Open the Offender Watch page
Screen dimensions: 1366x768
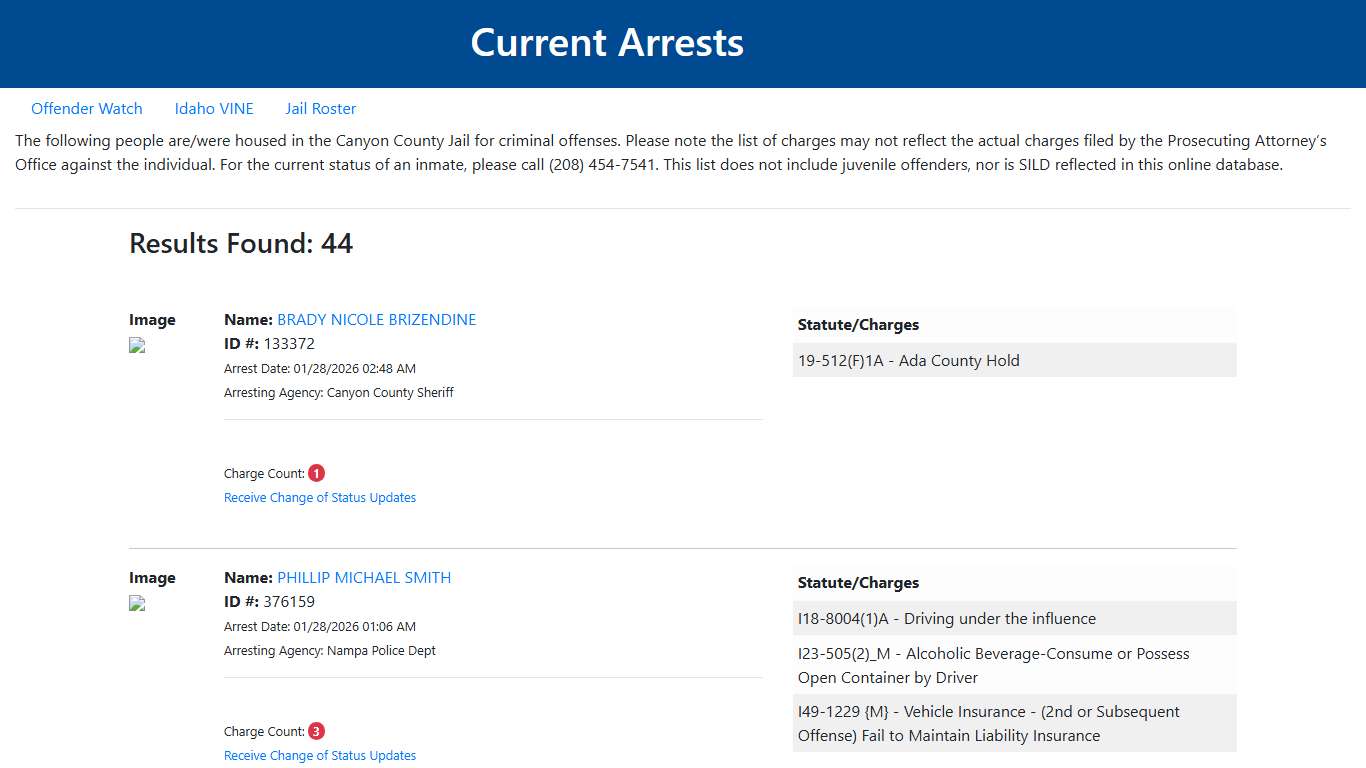click(x=87, y=108)
